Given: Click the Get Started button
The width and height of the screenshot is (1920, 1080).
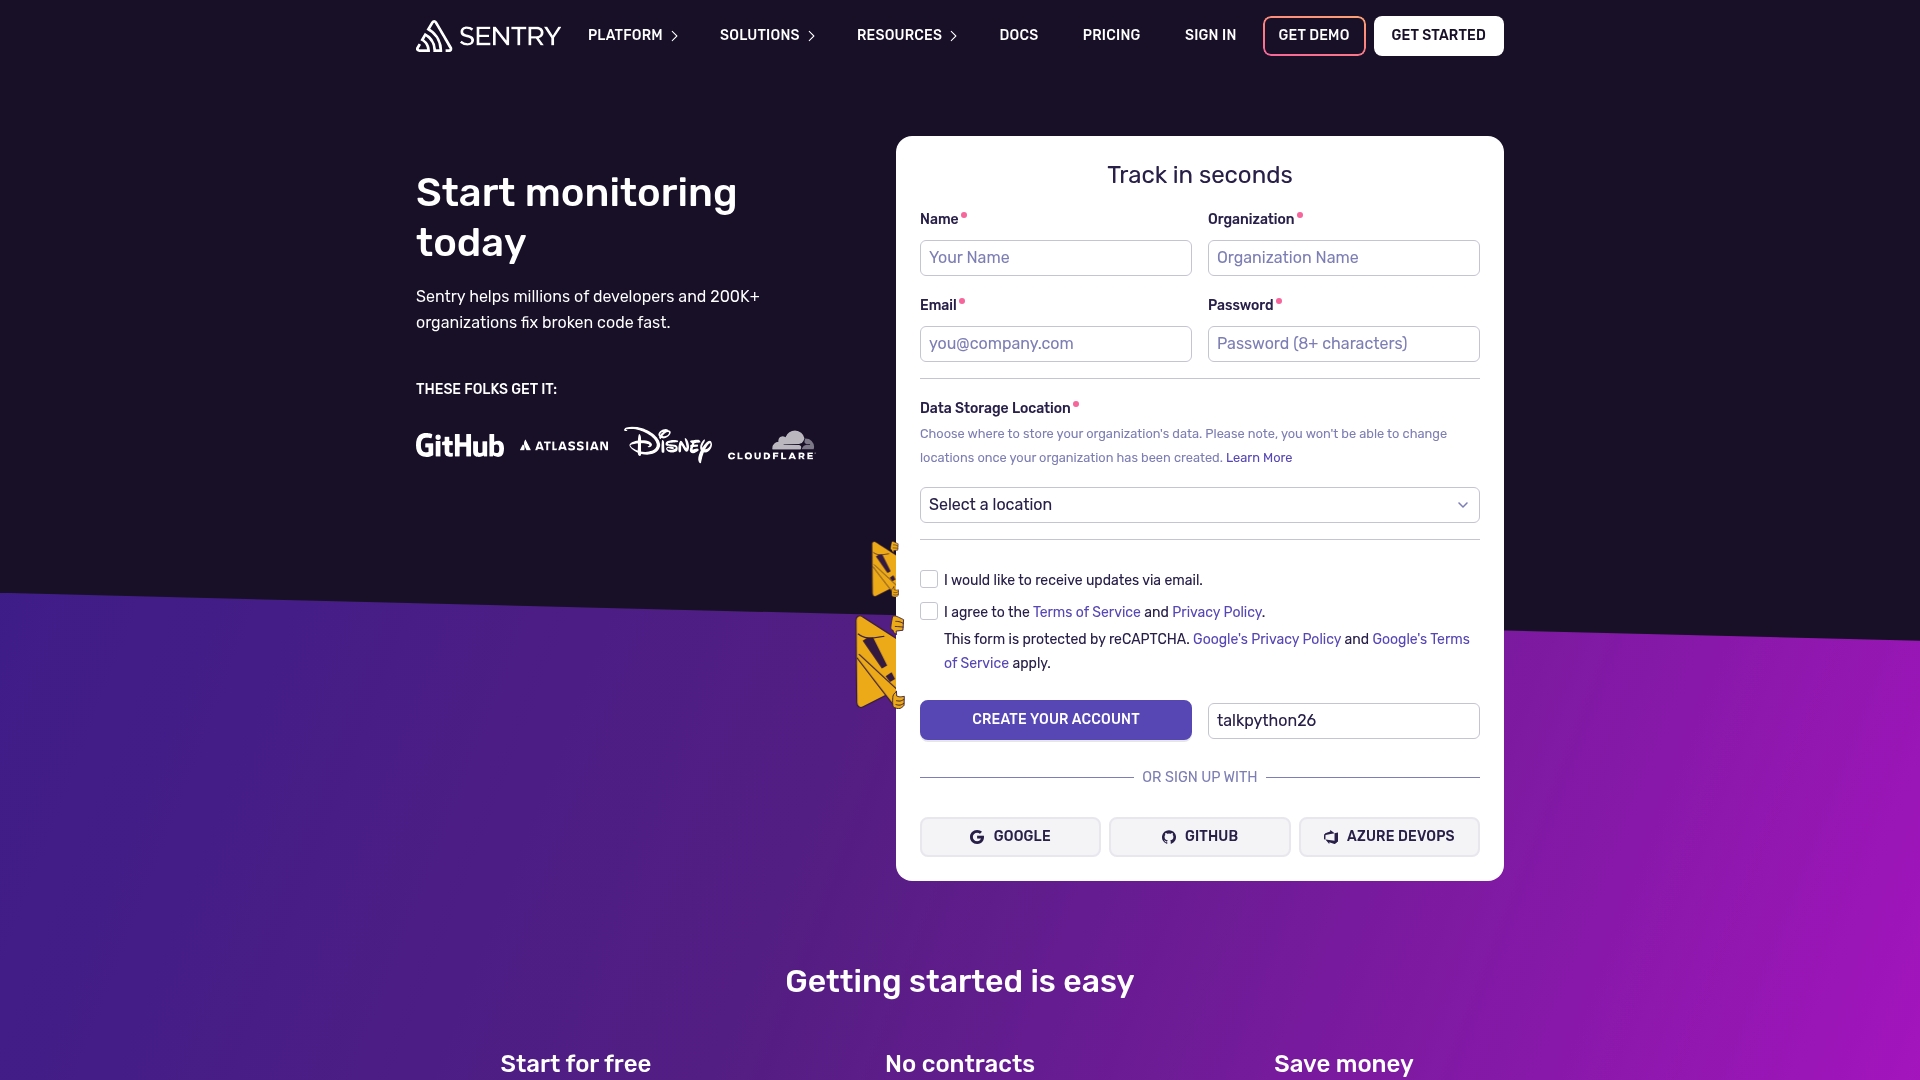Looking at the screenshot, I should 1438,36.
